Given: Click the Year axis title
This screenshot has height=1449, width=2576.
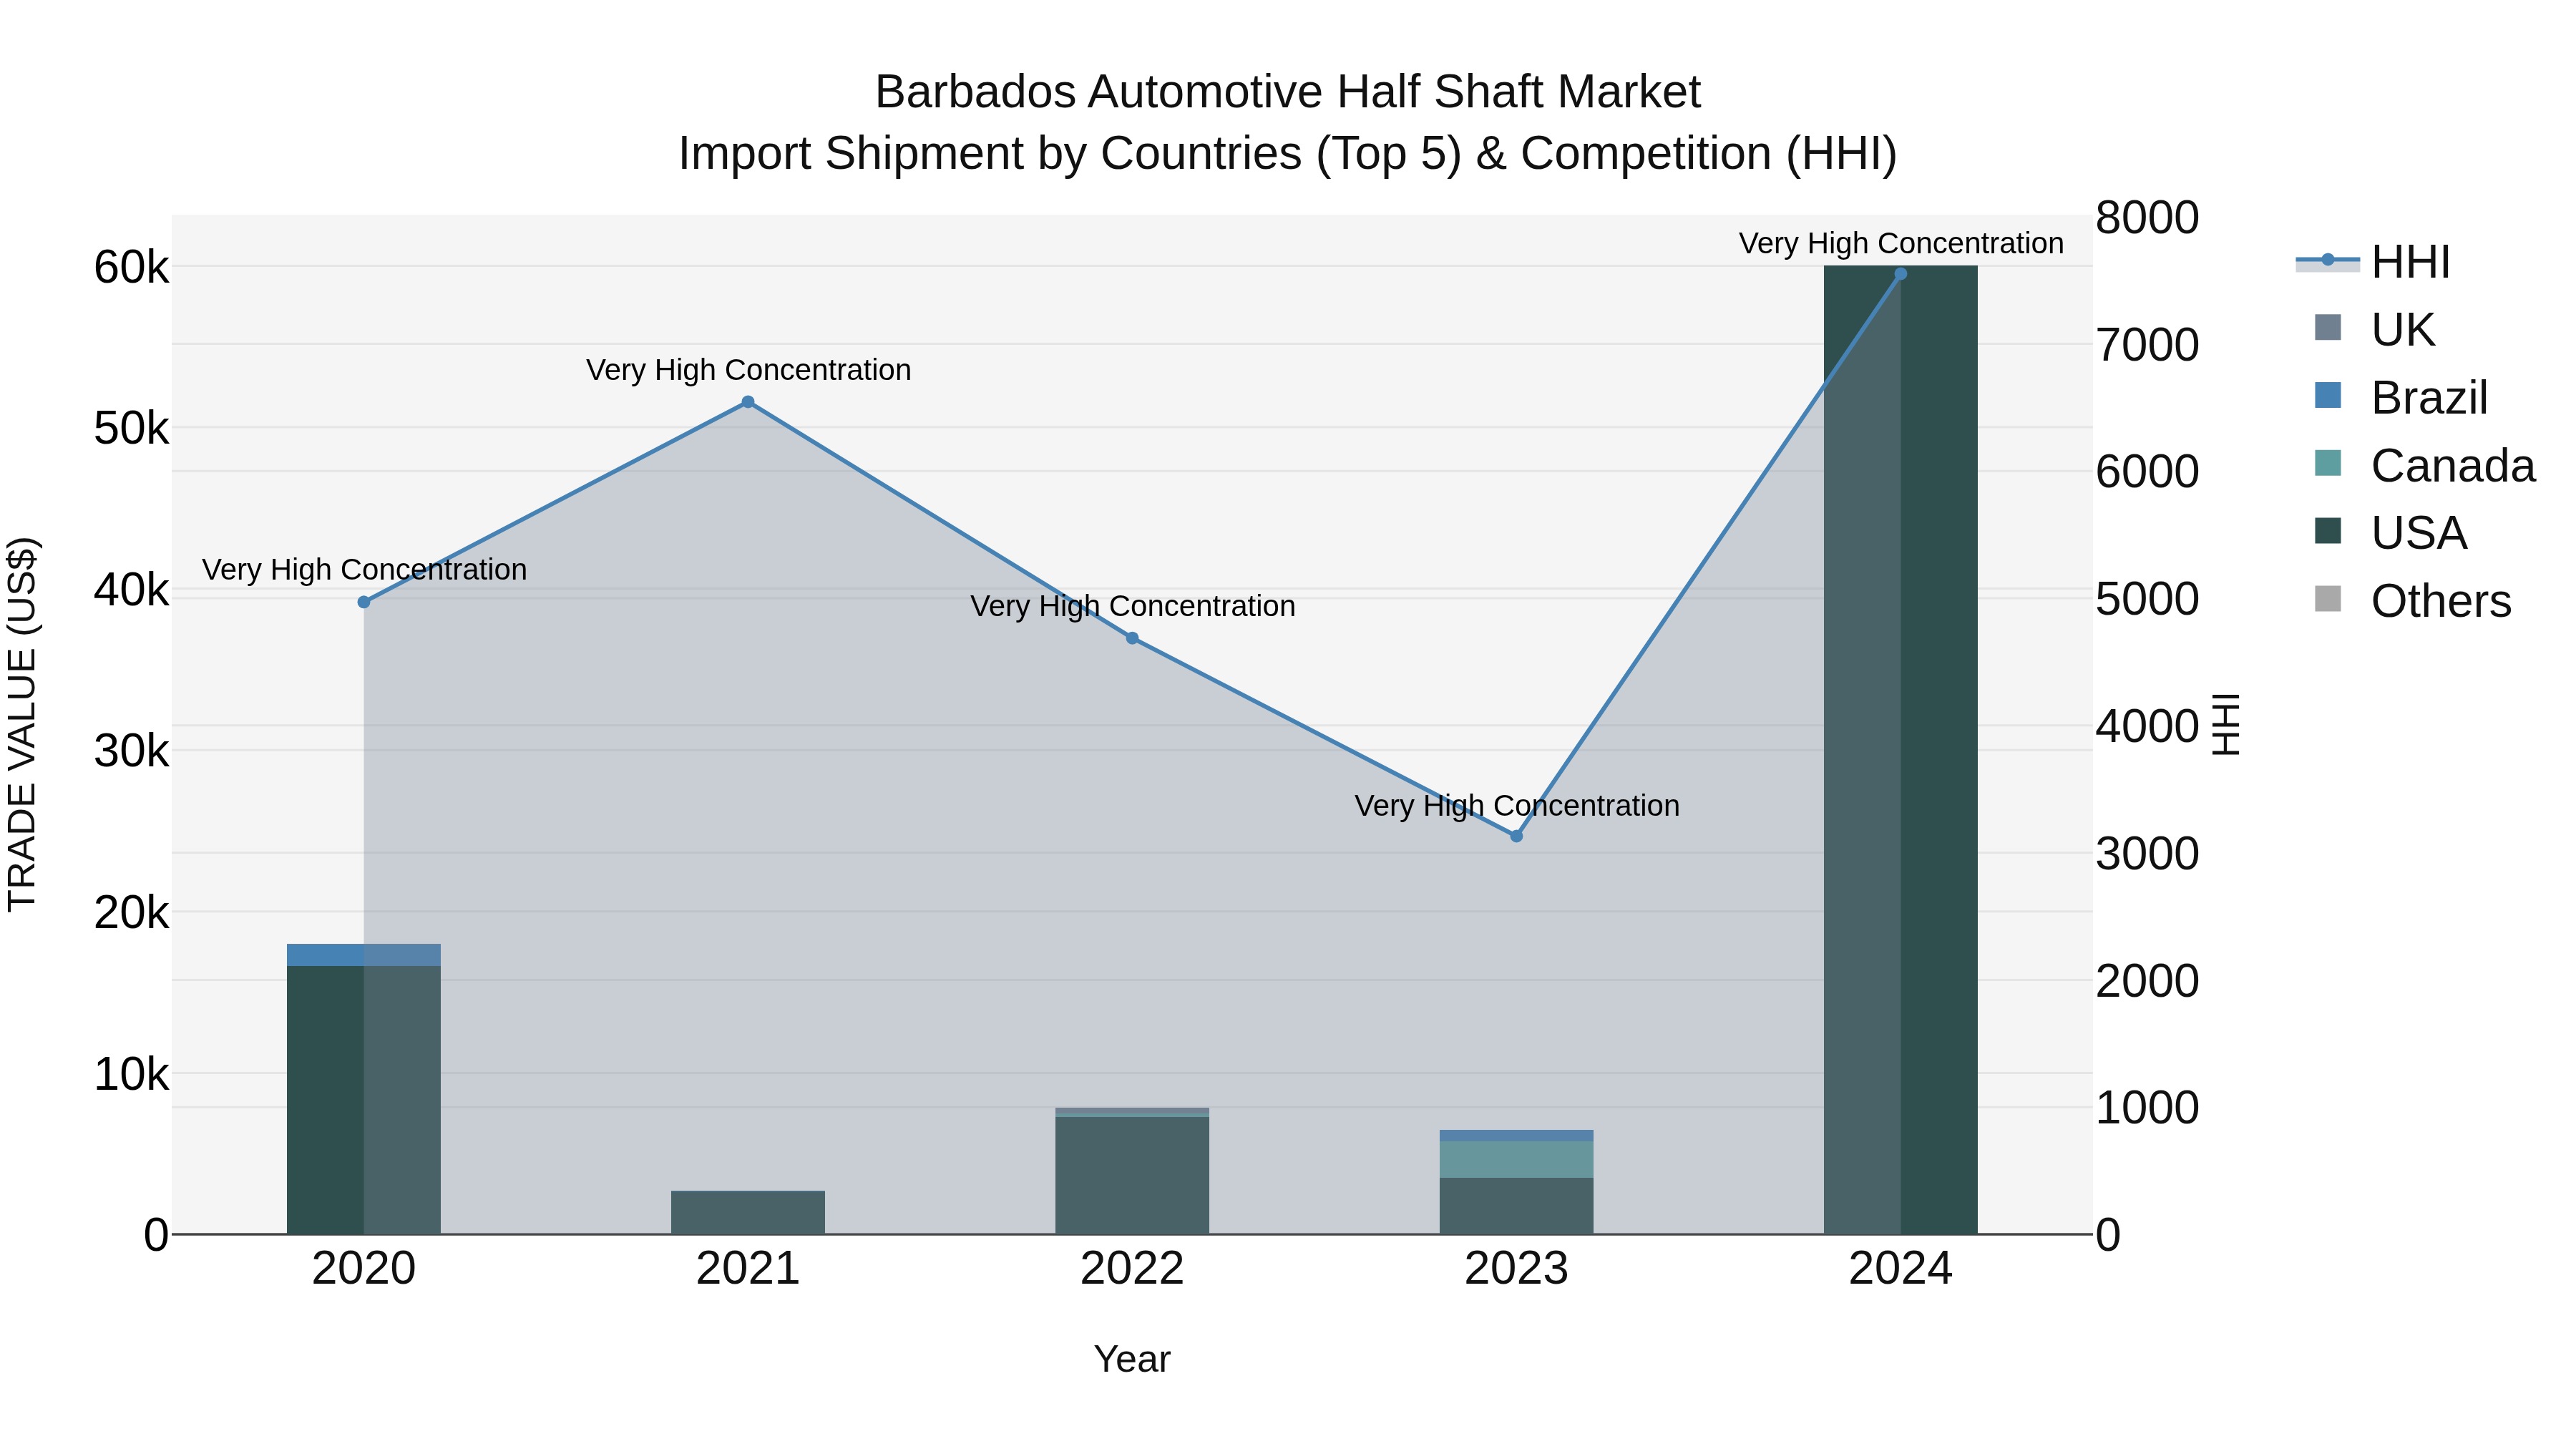Looking at the screenshot, I should [x=1132, y=1360].
